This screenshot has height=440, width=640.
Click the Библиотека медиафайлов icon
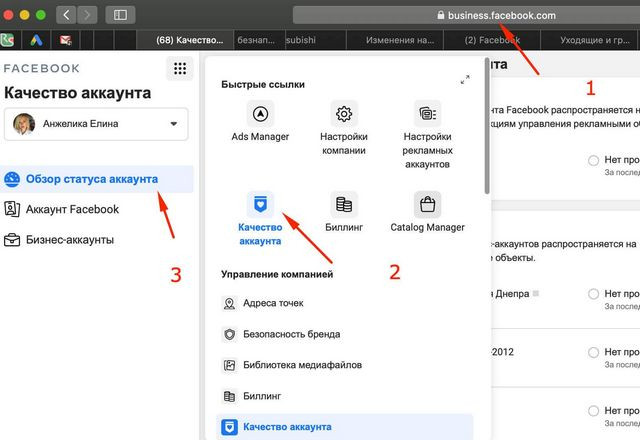click(229, 365)
